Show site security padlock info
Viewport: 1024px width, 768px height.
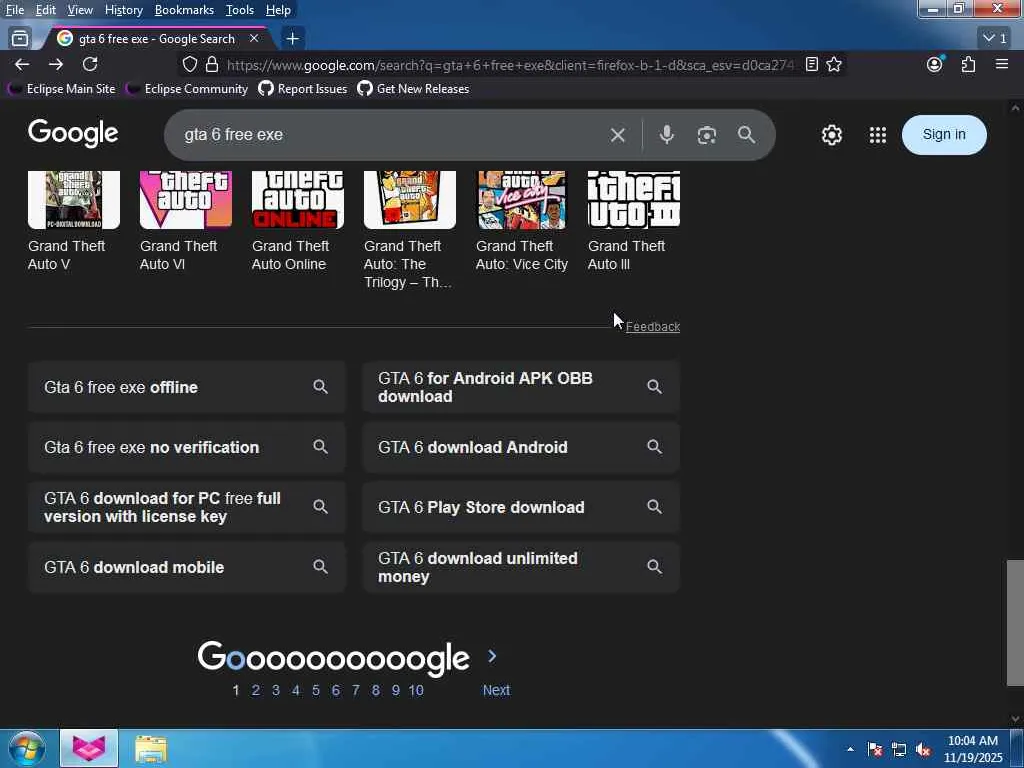[x=212, y=64]
